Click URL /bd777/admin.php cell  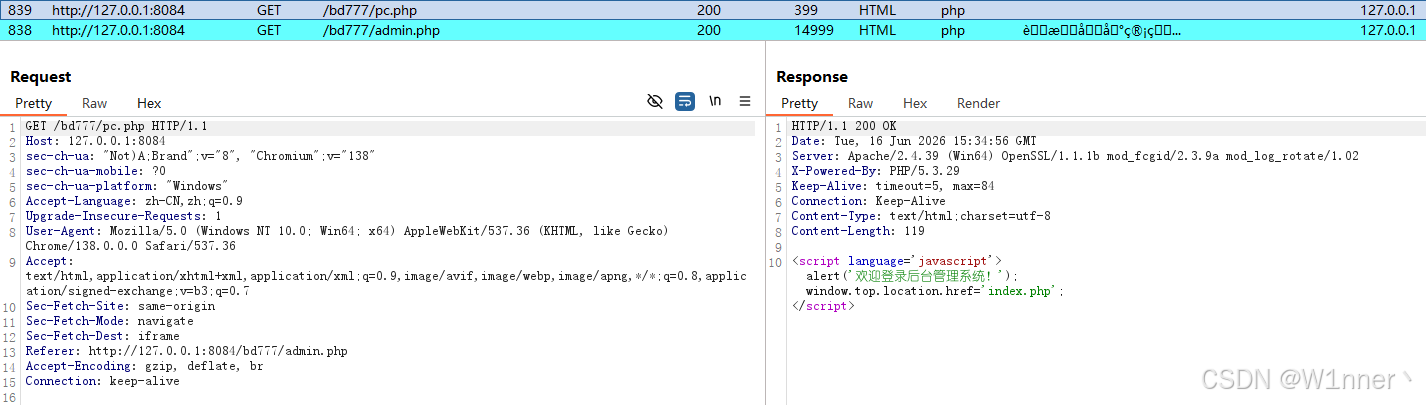382,30
